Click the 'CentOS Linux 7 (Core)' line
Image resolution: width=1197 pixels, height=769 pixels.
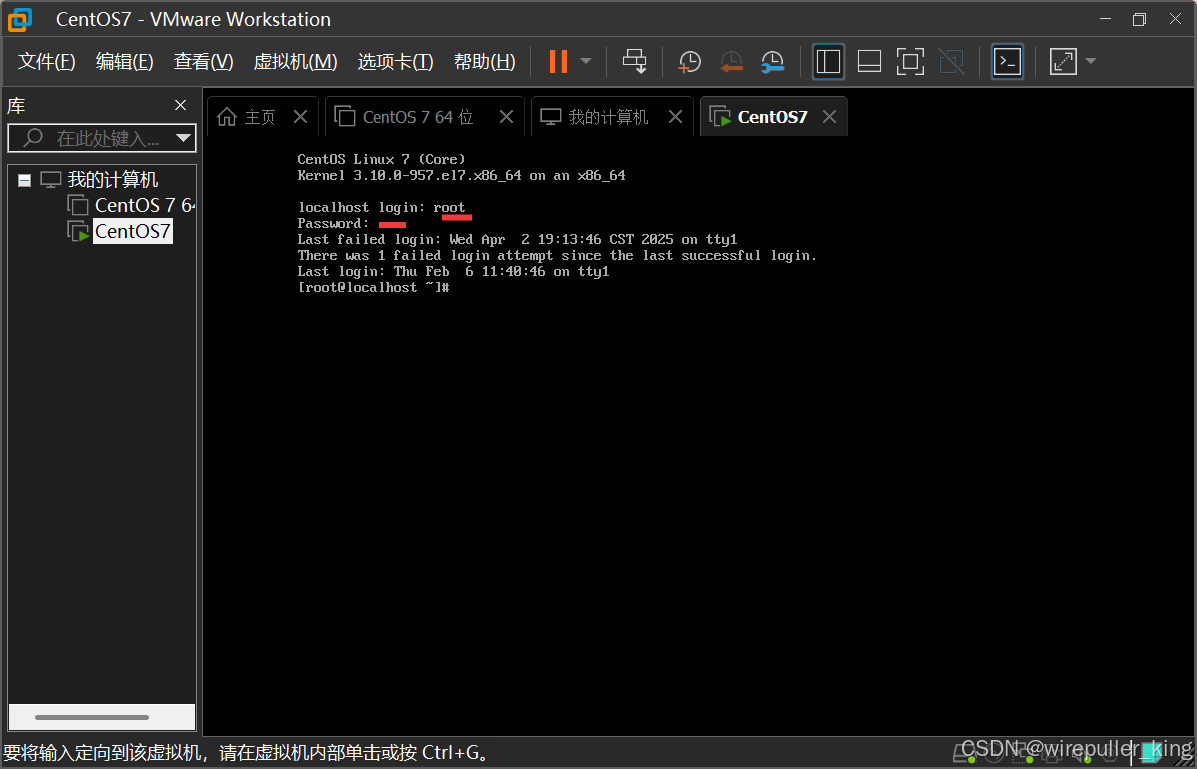381,160
